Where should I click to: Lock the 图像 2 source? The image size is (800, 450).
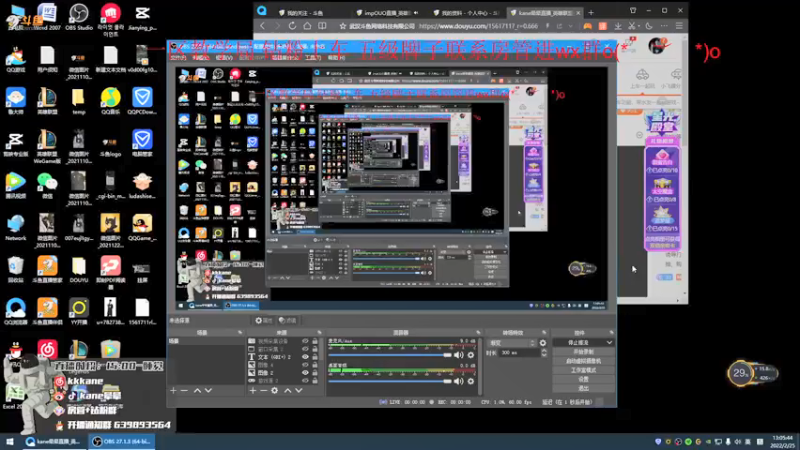click(x=315, y=372)
